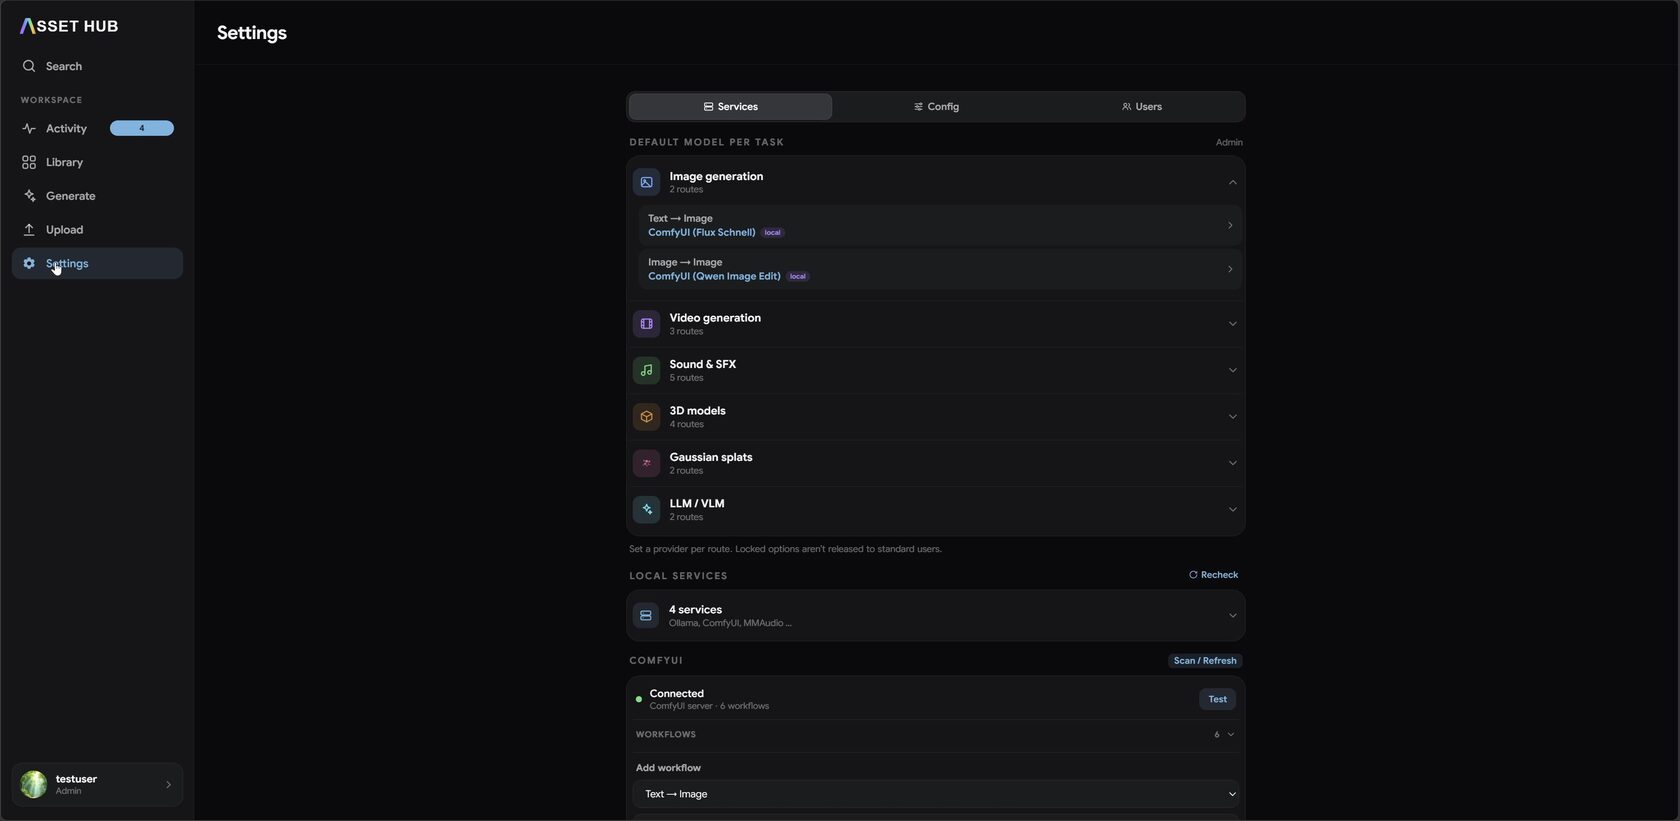Click "ComfyUI server · 6 workflows" text
Viewport: 1680px width, 821px height.
709,706
